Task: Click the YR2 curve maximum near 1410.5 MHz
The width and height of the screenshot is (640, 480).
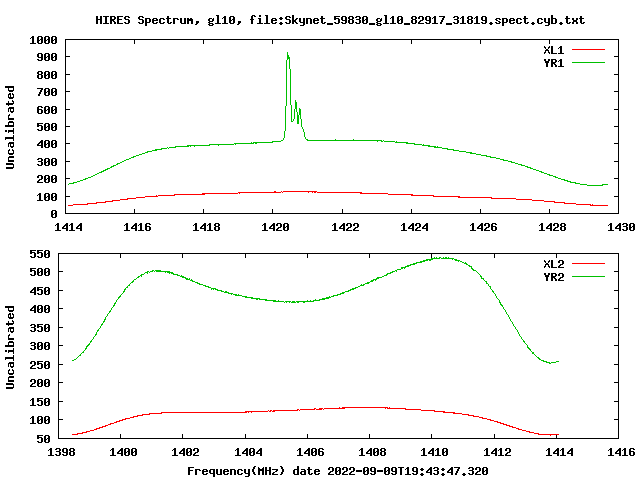Action: 443,258
